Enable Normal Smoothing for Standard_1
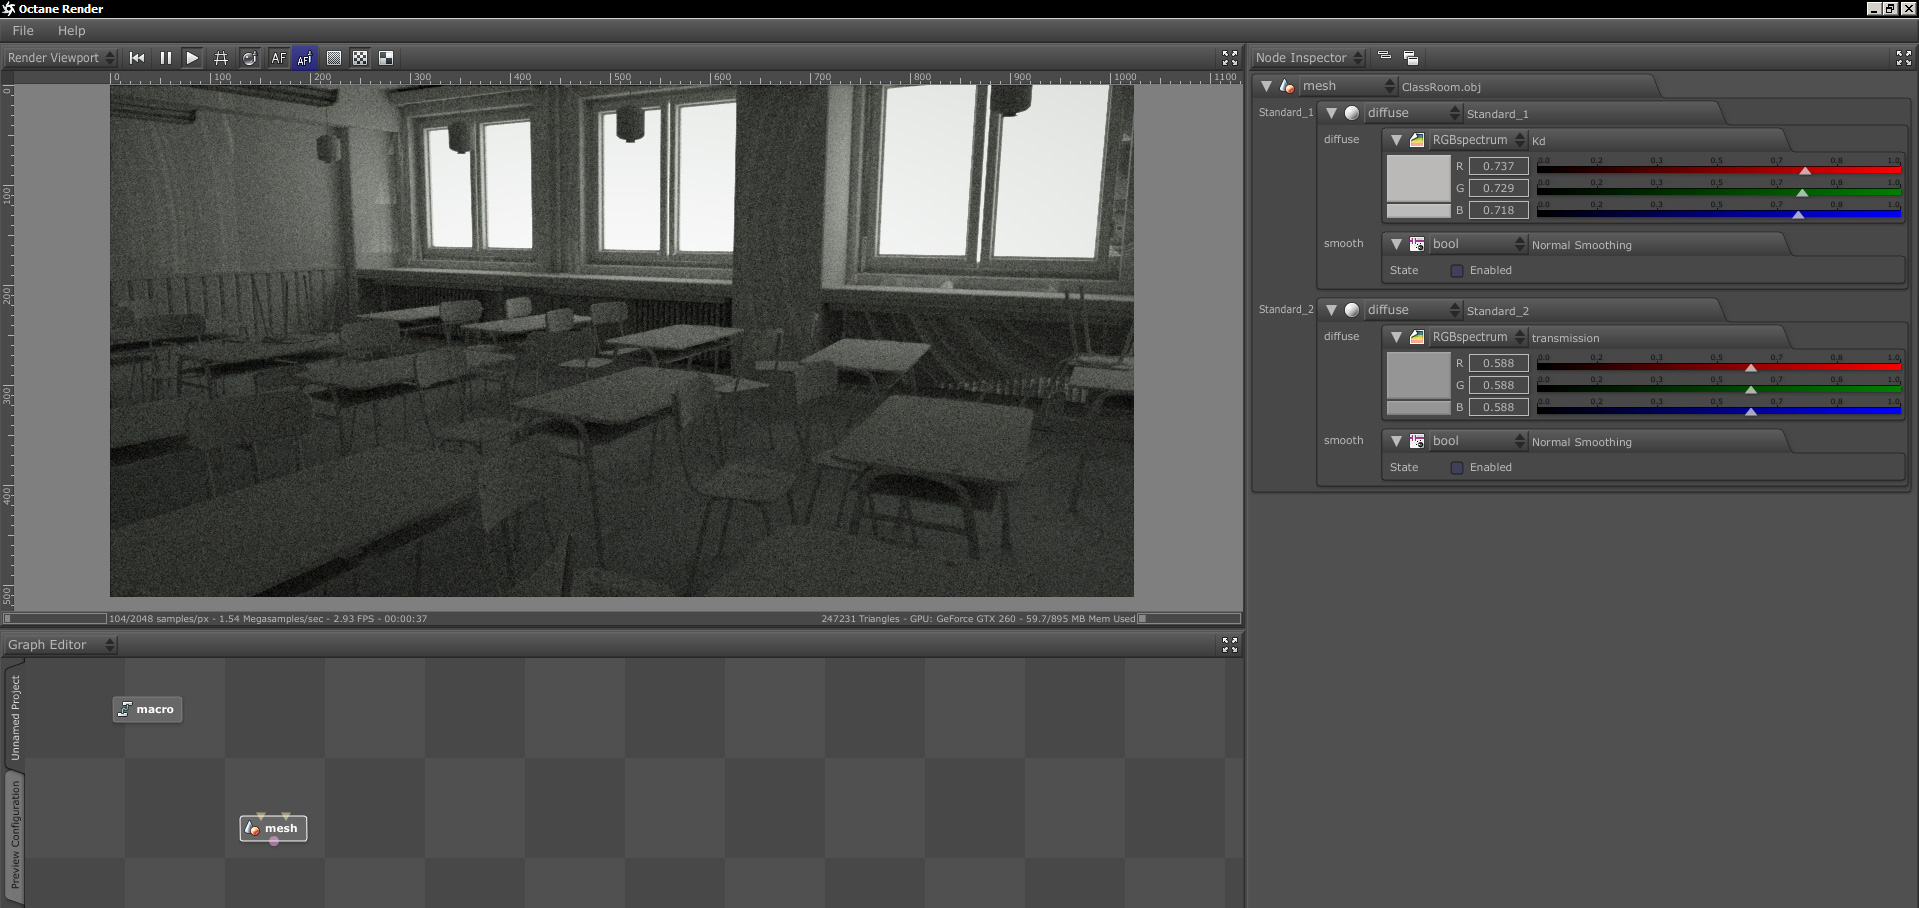The width and height of the screenshot is (1919, 908). pyautogui.click(x=1457, y=271)
